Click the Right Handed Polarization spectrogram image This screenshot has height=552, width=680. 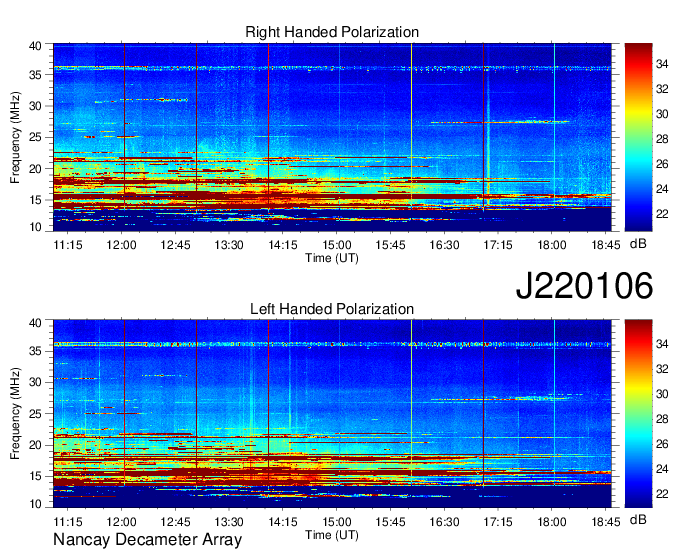[332, 137]
